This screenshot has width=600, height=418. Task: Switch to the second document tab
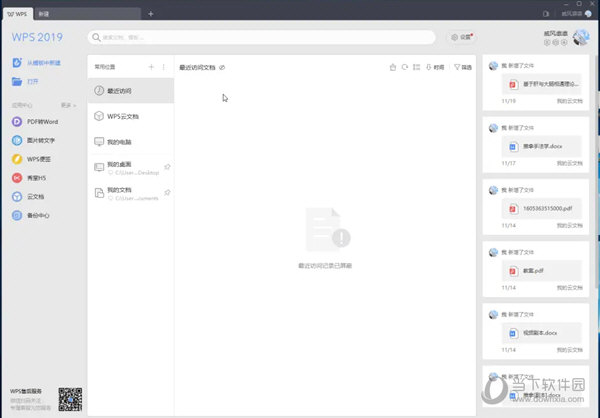[87, 14]
